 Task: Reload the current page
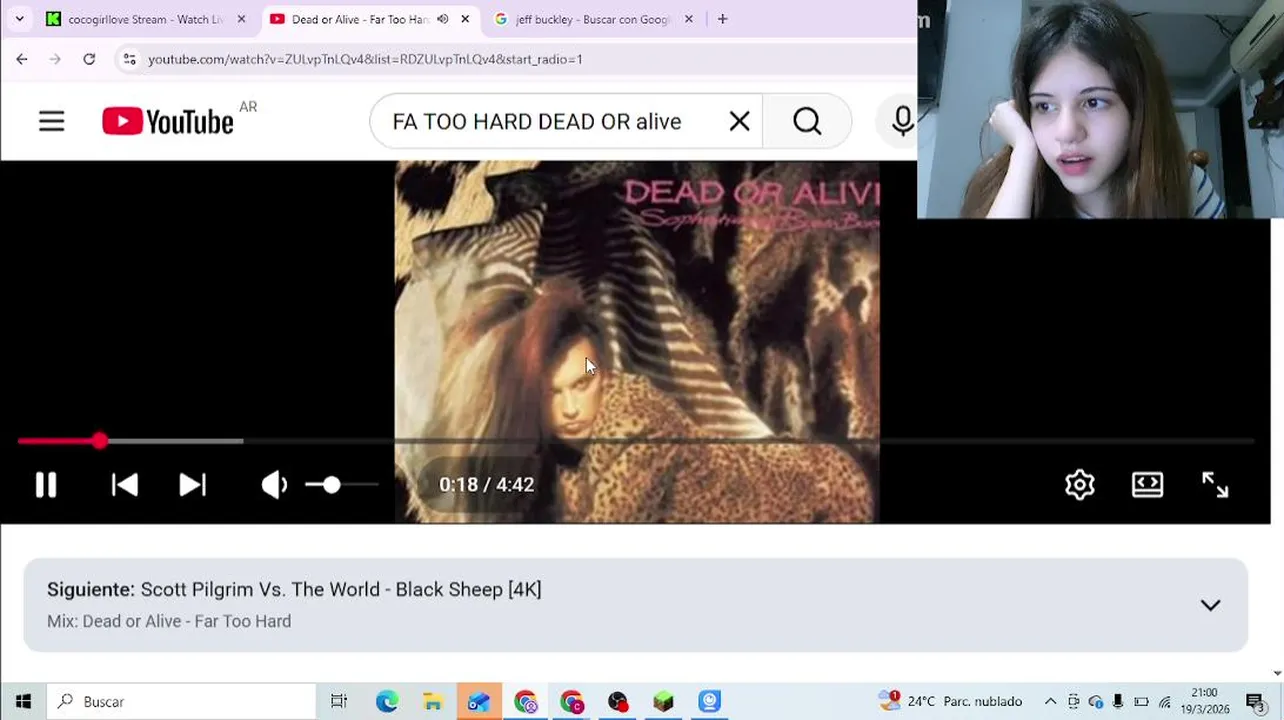[89, 59]
